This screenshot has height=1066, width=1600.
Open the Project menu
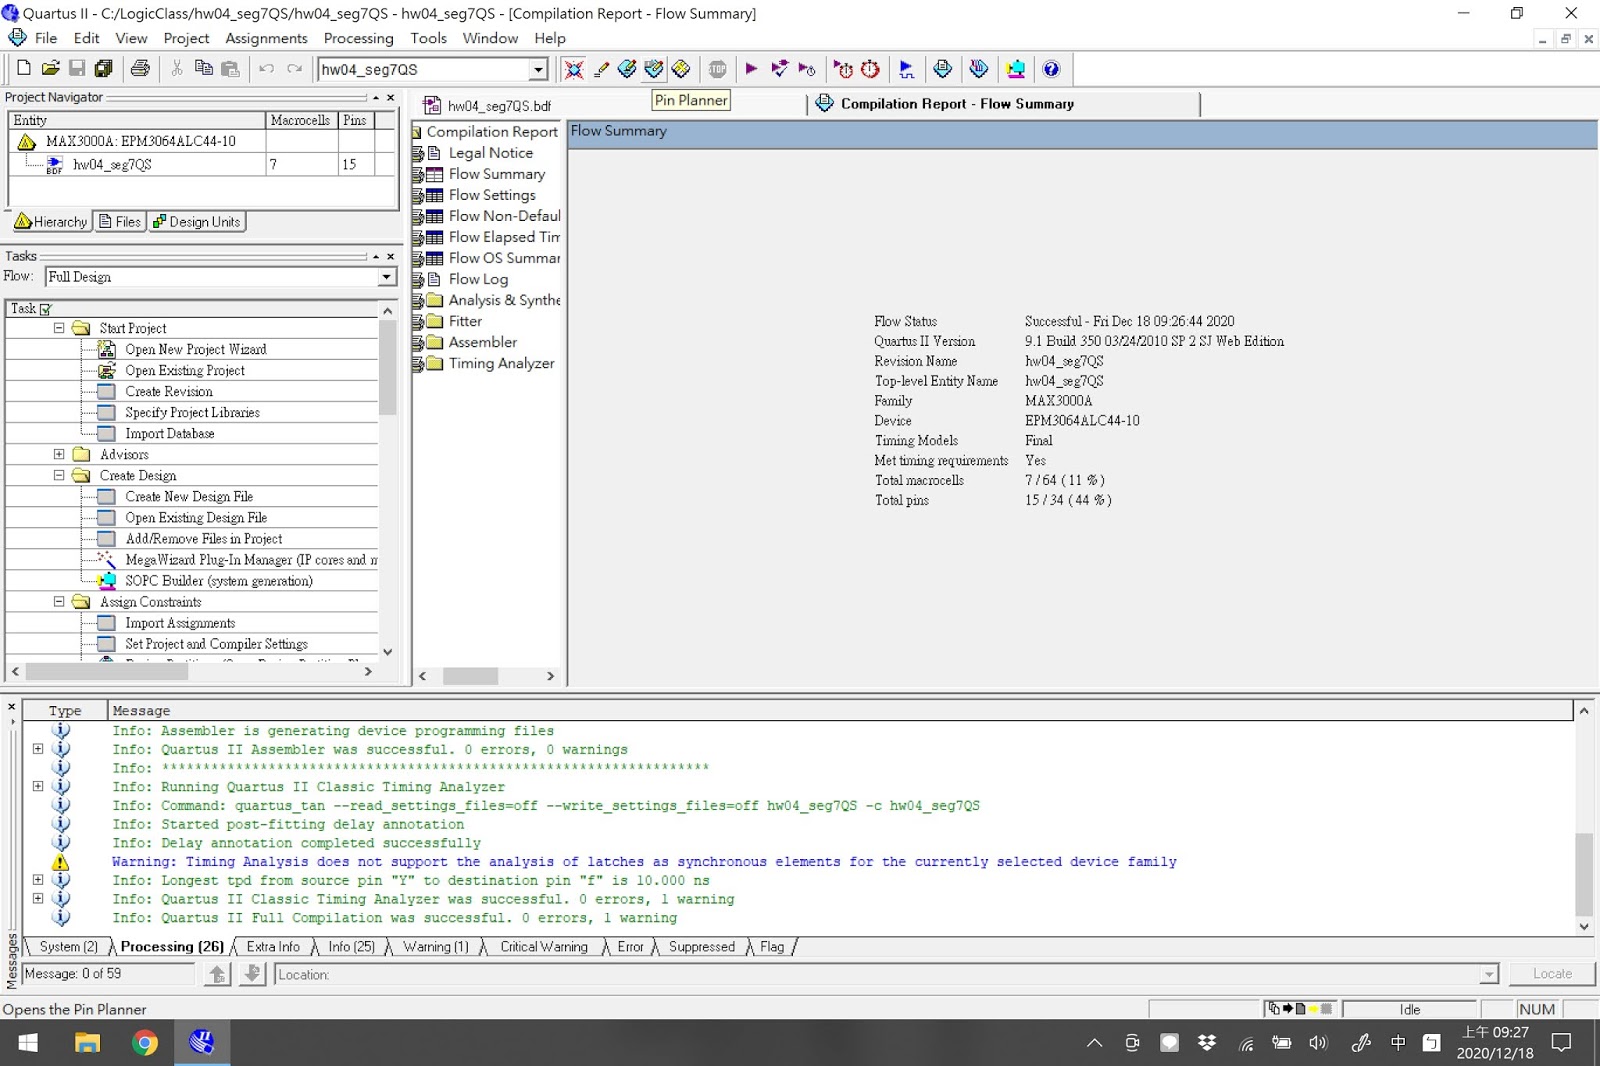coord(186,38)
